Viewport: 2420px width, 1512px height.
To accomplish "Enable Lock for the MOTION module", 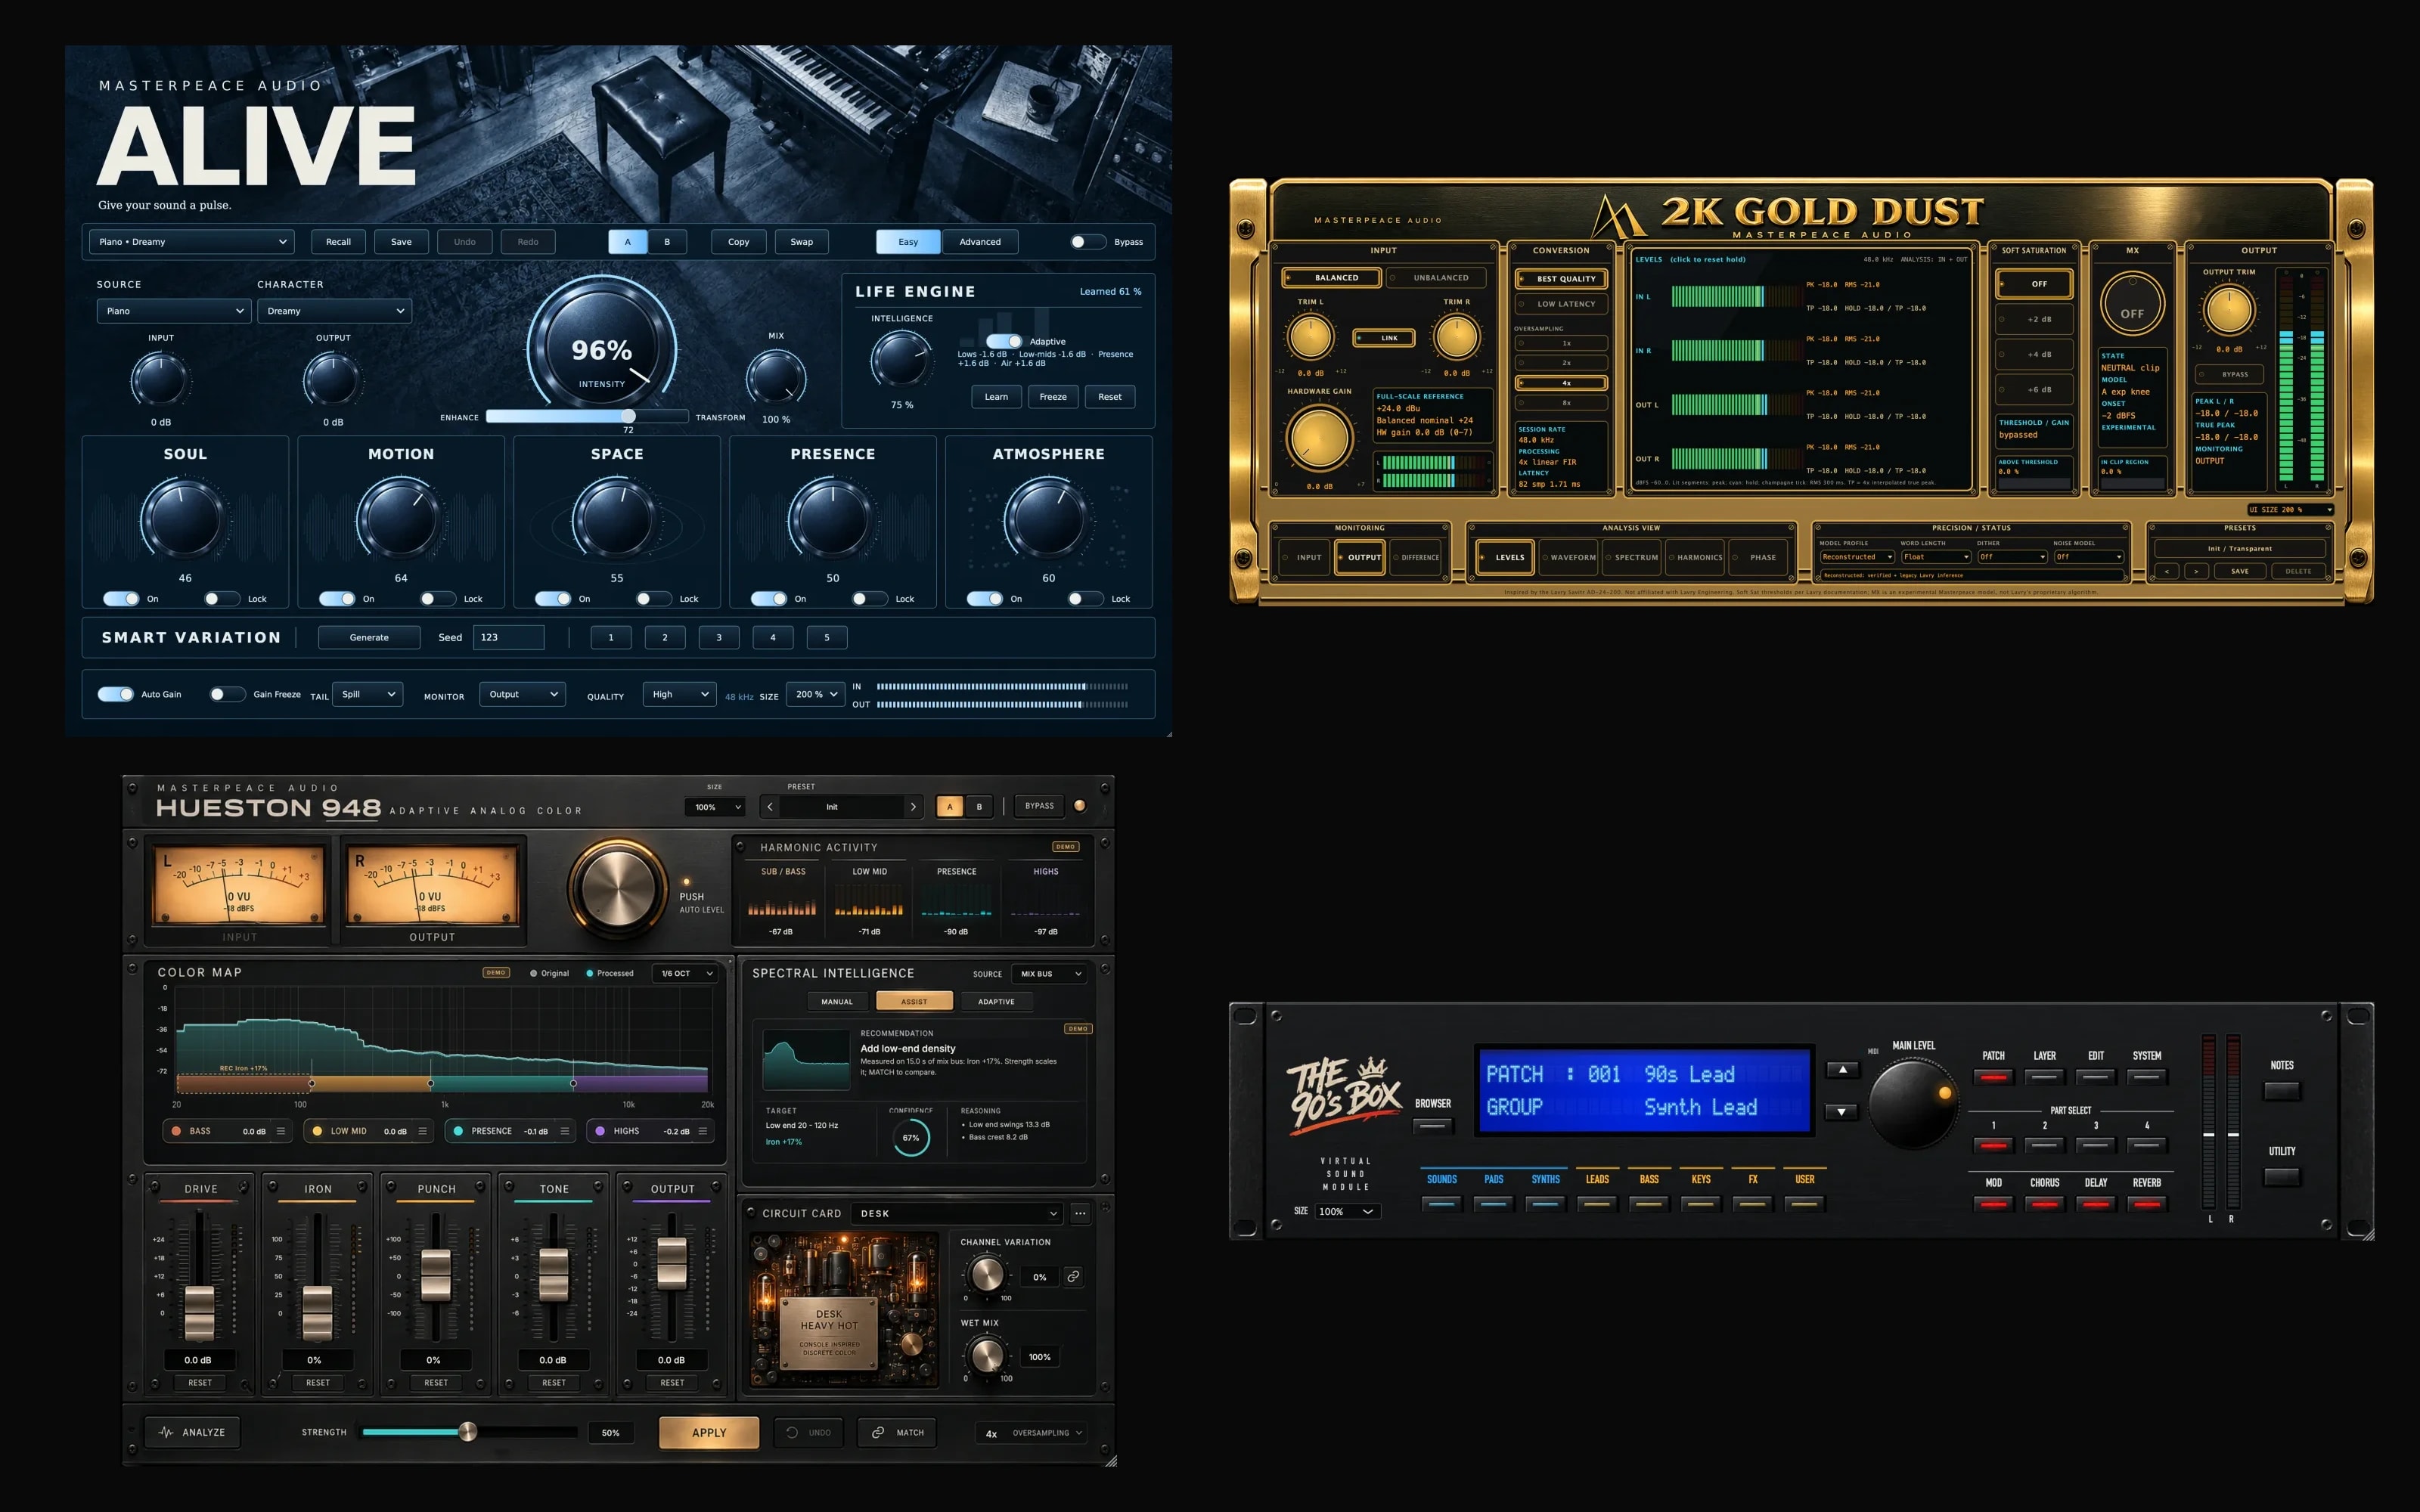I will pos(437,599).
